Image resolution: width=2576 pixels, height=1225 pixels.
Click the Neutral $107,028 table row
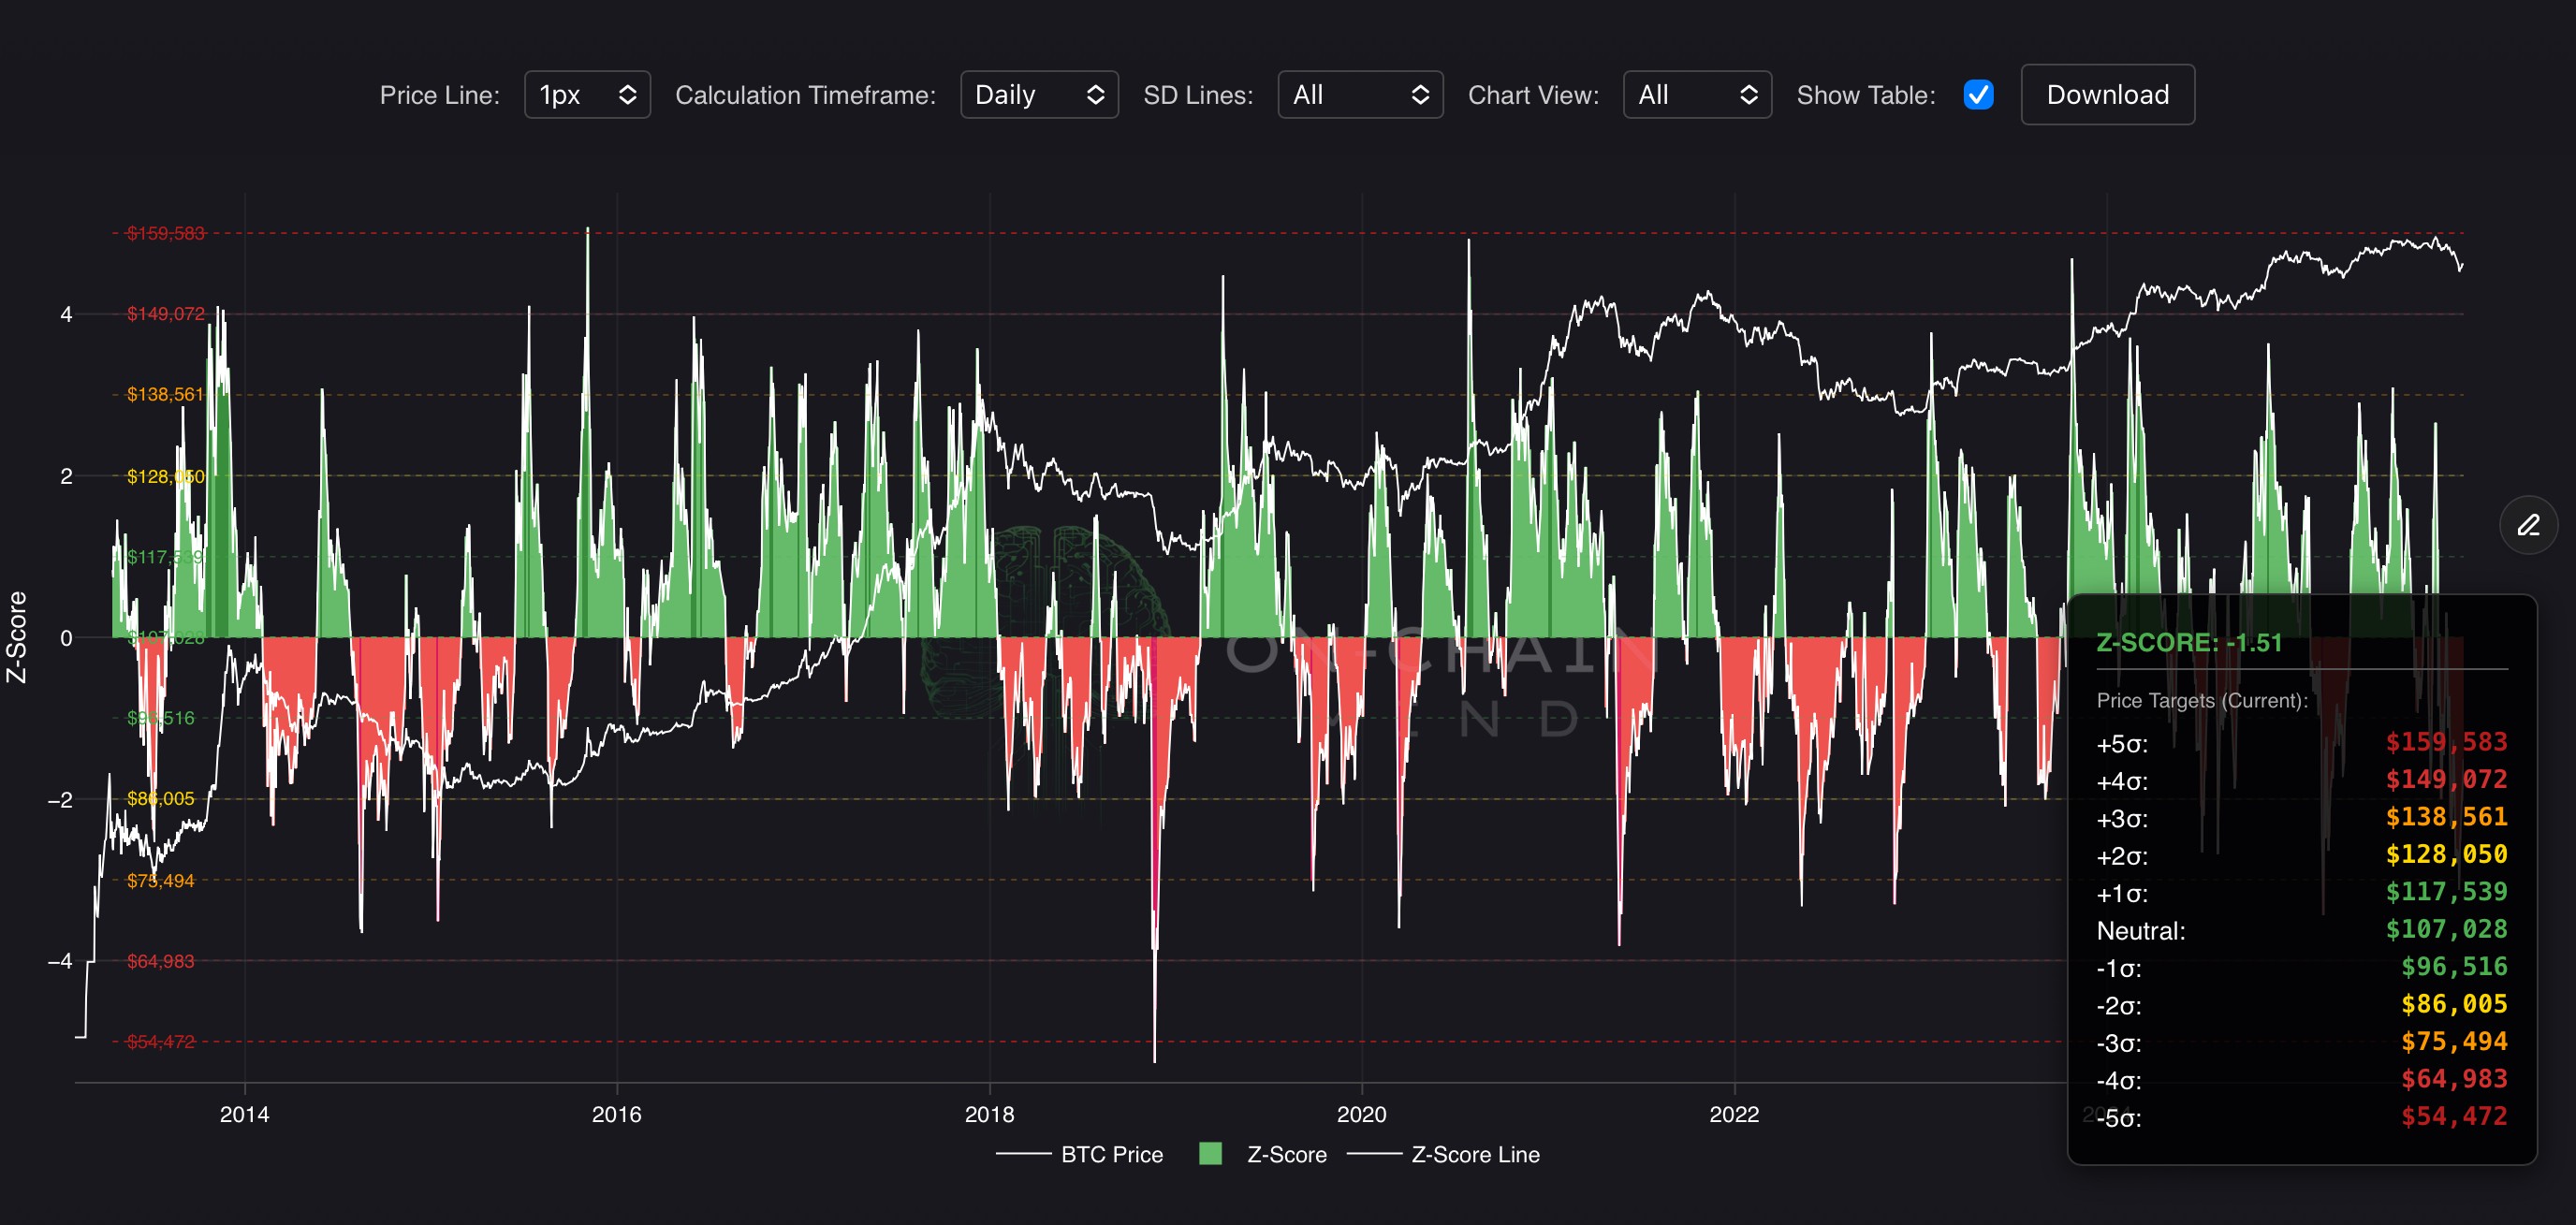pyautogui.click(x=2300, y=930)
